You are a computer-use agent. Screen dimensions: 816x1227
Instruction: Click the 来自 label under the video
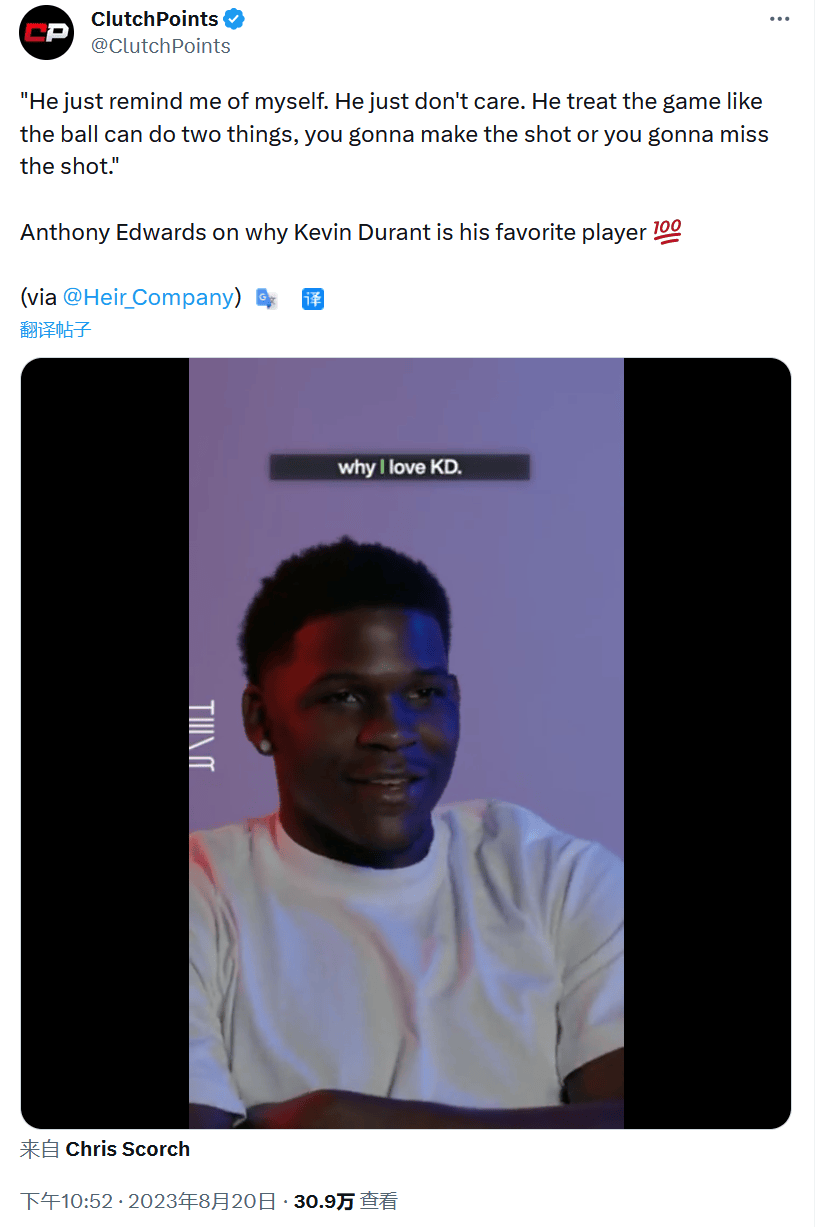[x=41, y=1149]
